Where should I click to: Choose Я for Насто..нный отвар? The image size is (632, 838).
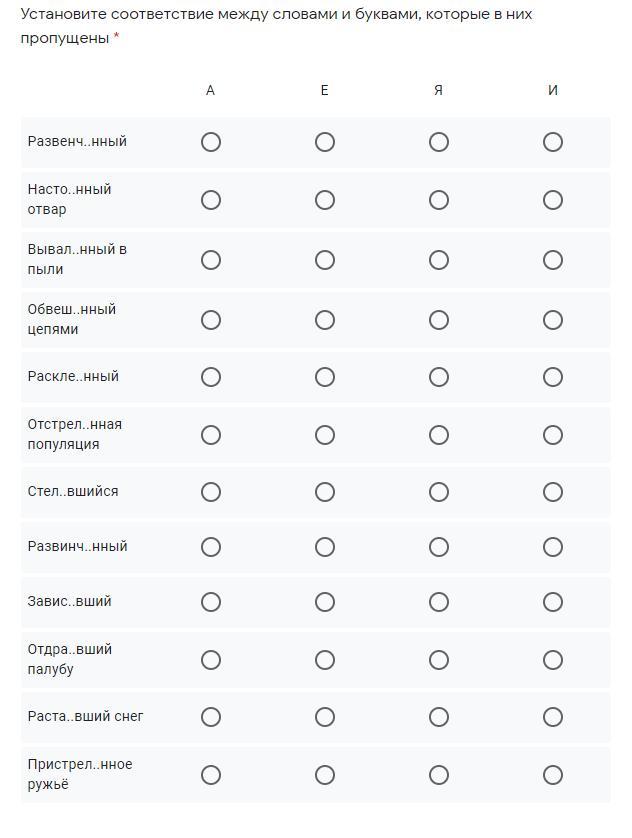pos(439,200)
